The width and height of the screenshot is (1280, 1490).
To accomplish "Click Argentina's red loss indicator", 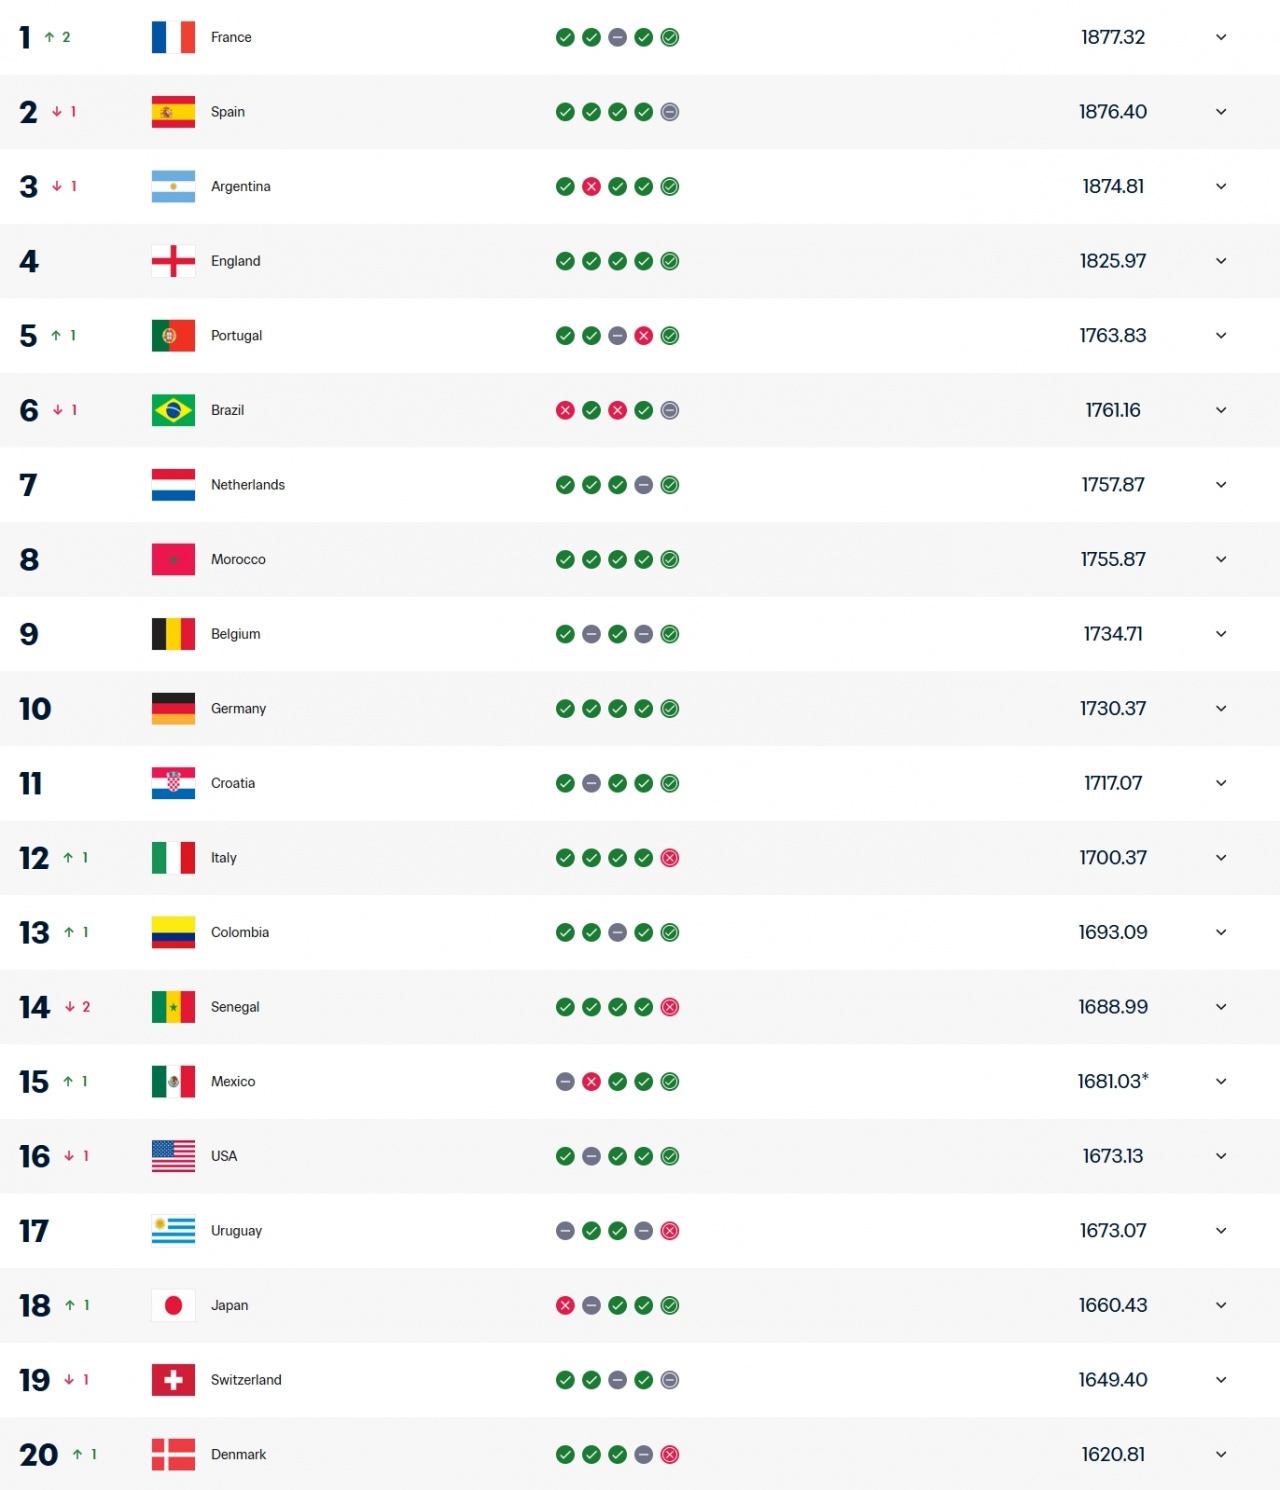I will [x=590, y=186].
